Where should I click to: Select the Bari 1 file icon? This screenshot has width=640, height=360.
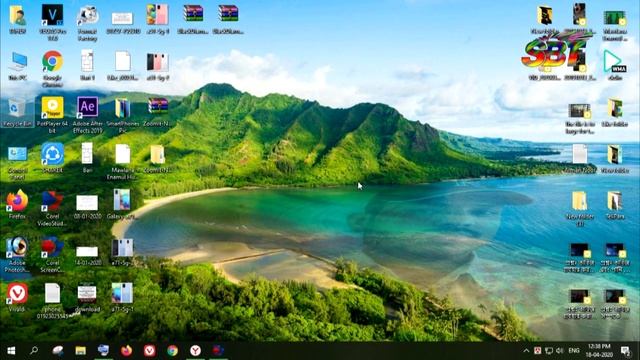(87, 65)
